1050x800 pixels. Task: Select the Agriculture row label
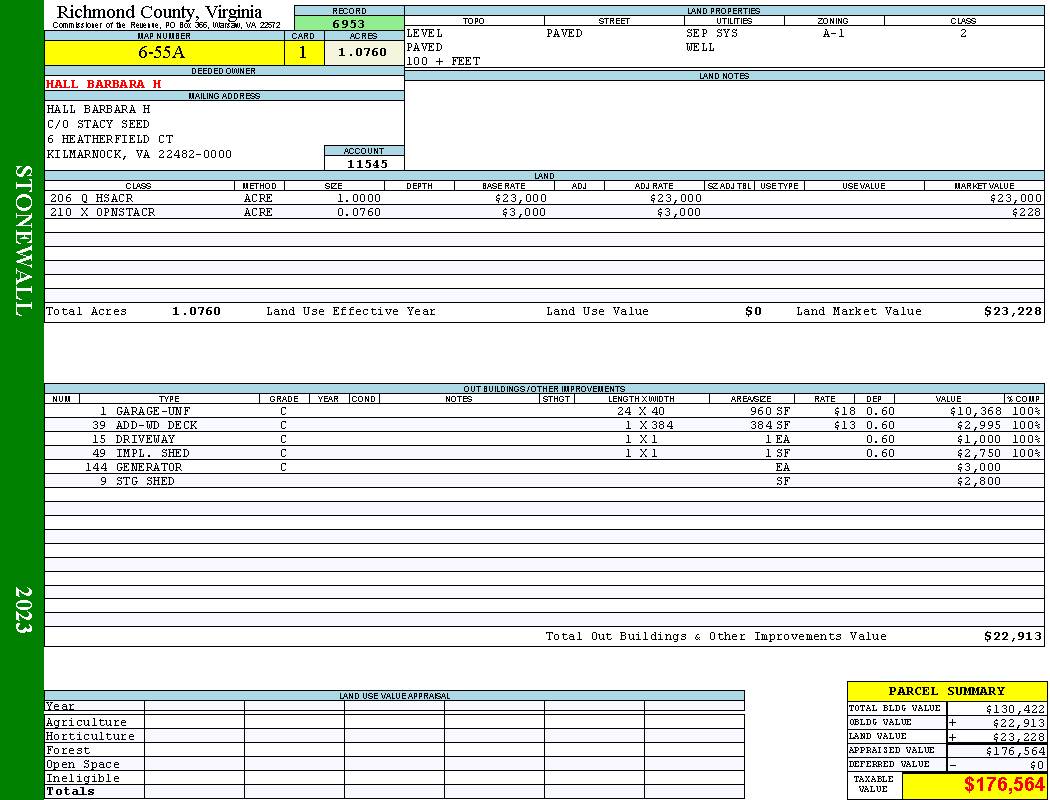pyautogui.click(x=86, y=722)
